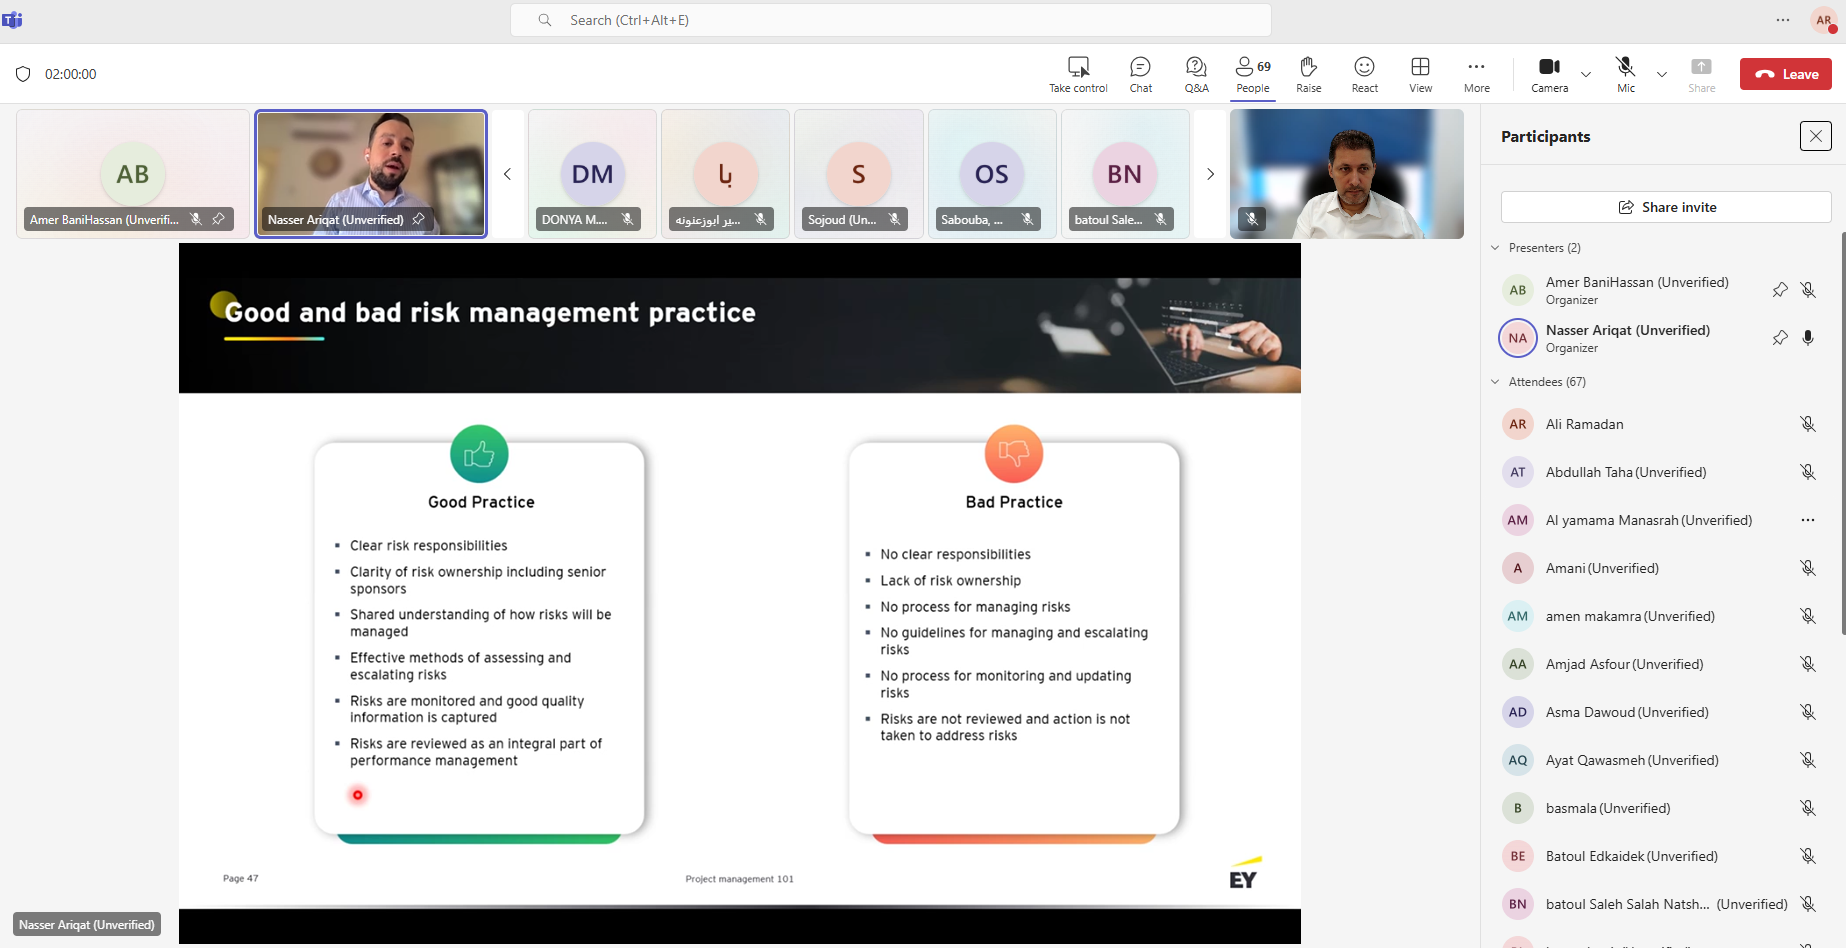Open More options for Al yamama Manasrah
This screenshot has width=1846, height=948.
point(1807,520)
